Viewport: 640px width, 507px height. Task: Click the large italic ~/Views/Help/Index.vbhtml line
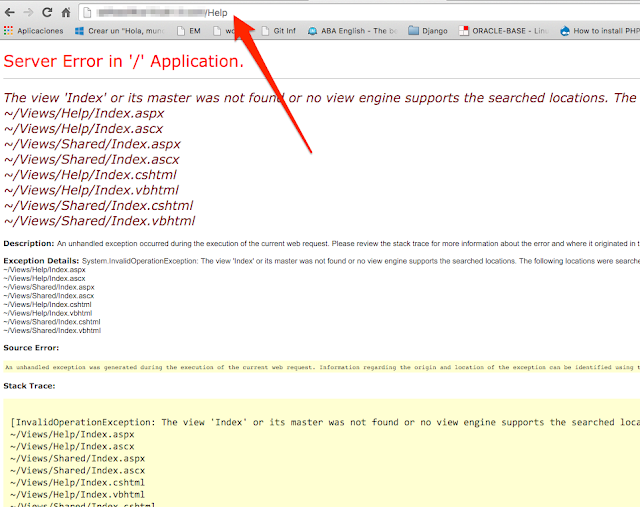91,190
